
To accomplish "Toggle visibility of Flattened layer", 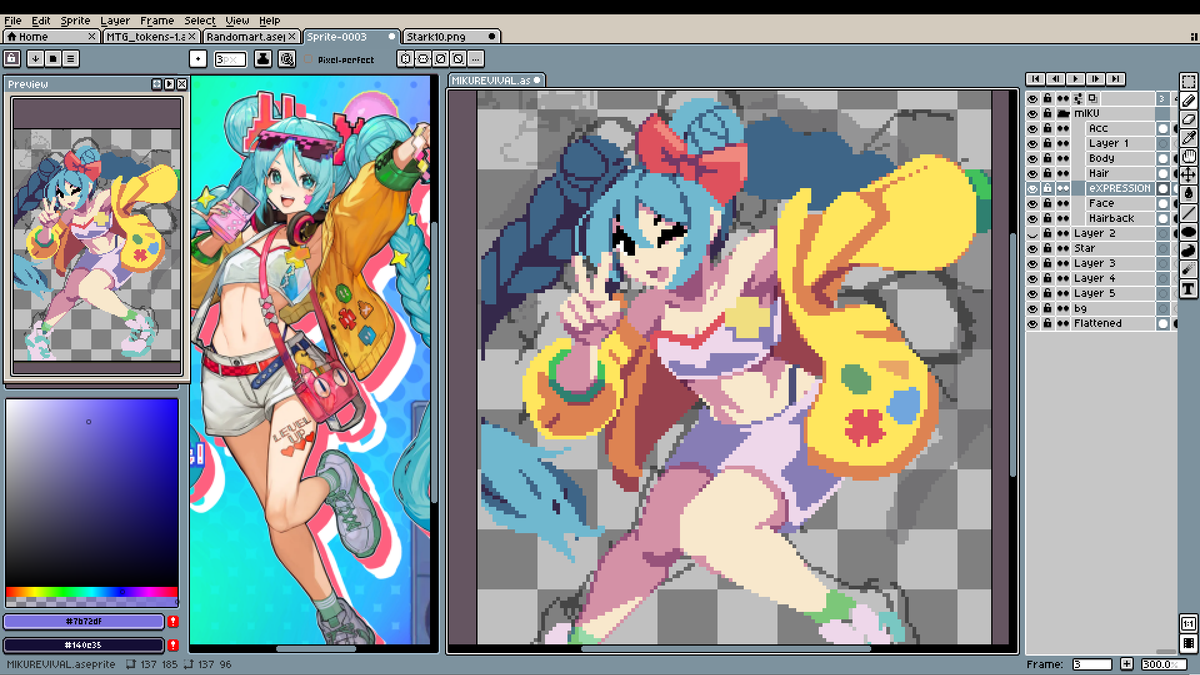I will (x=1033, y=323).
